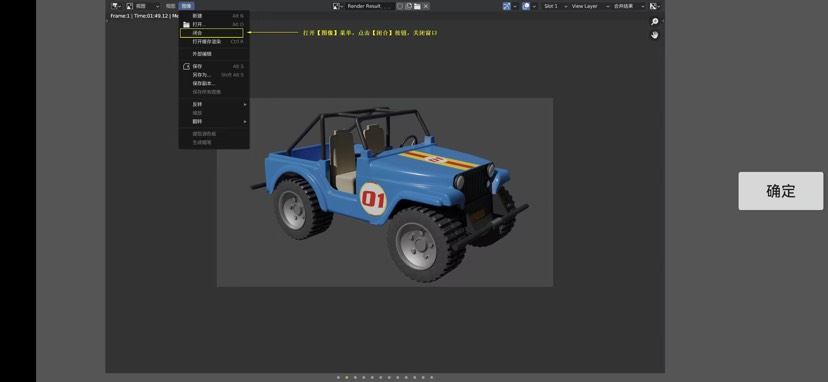Toggle the overlays button
The image size is (828, 382).
pyautogui.click(x=526, y=6)
